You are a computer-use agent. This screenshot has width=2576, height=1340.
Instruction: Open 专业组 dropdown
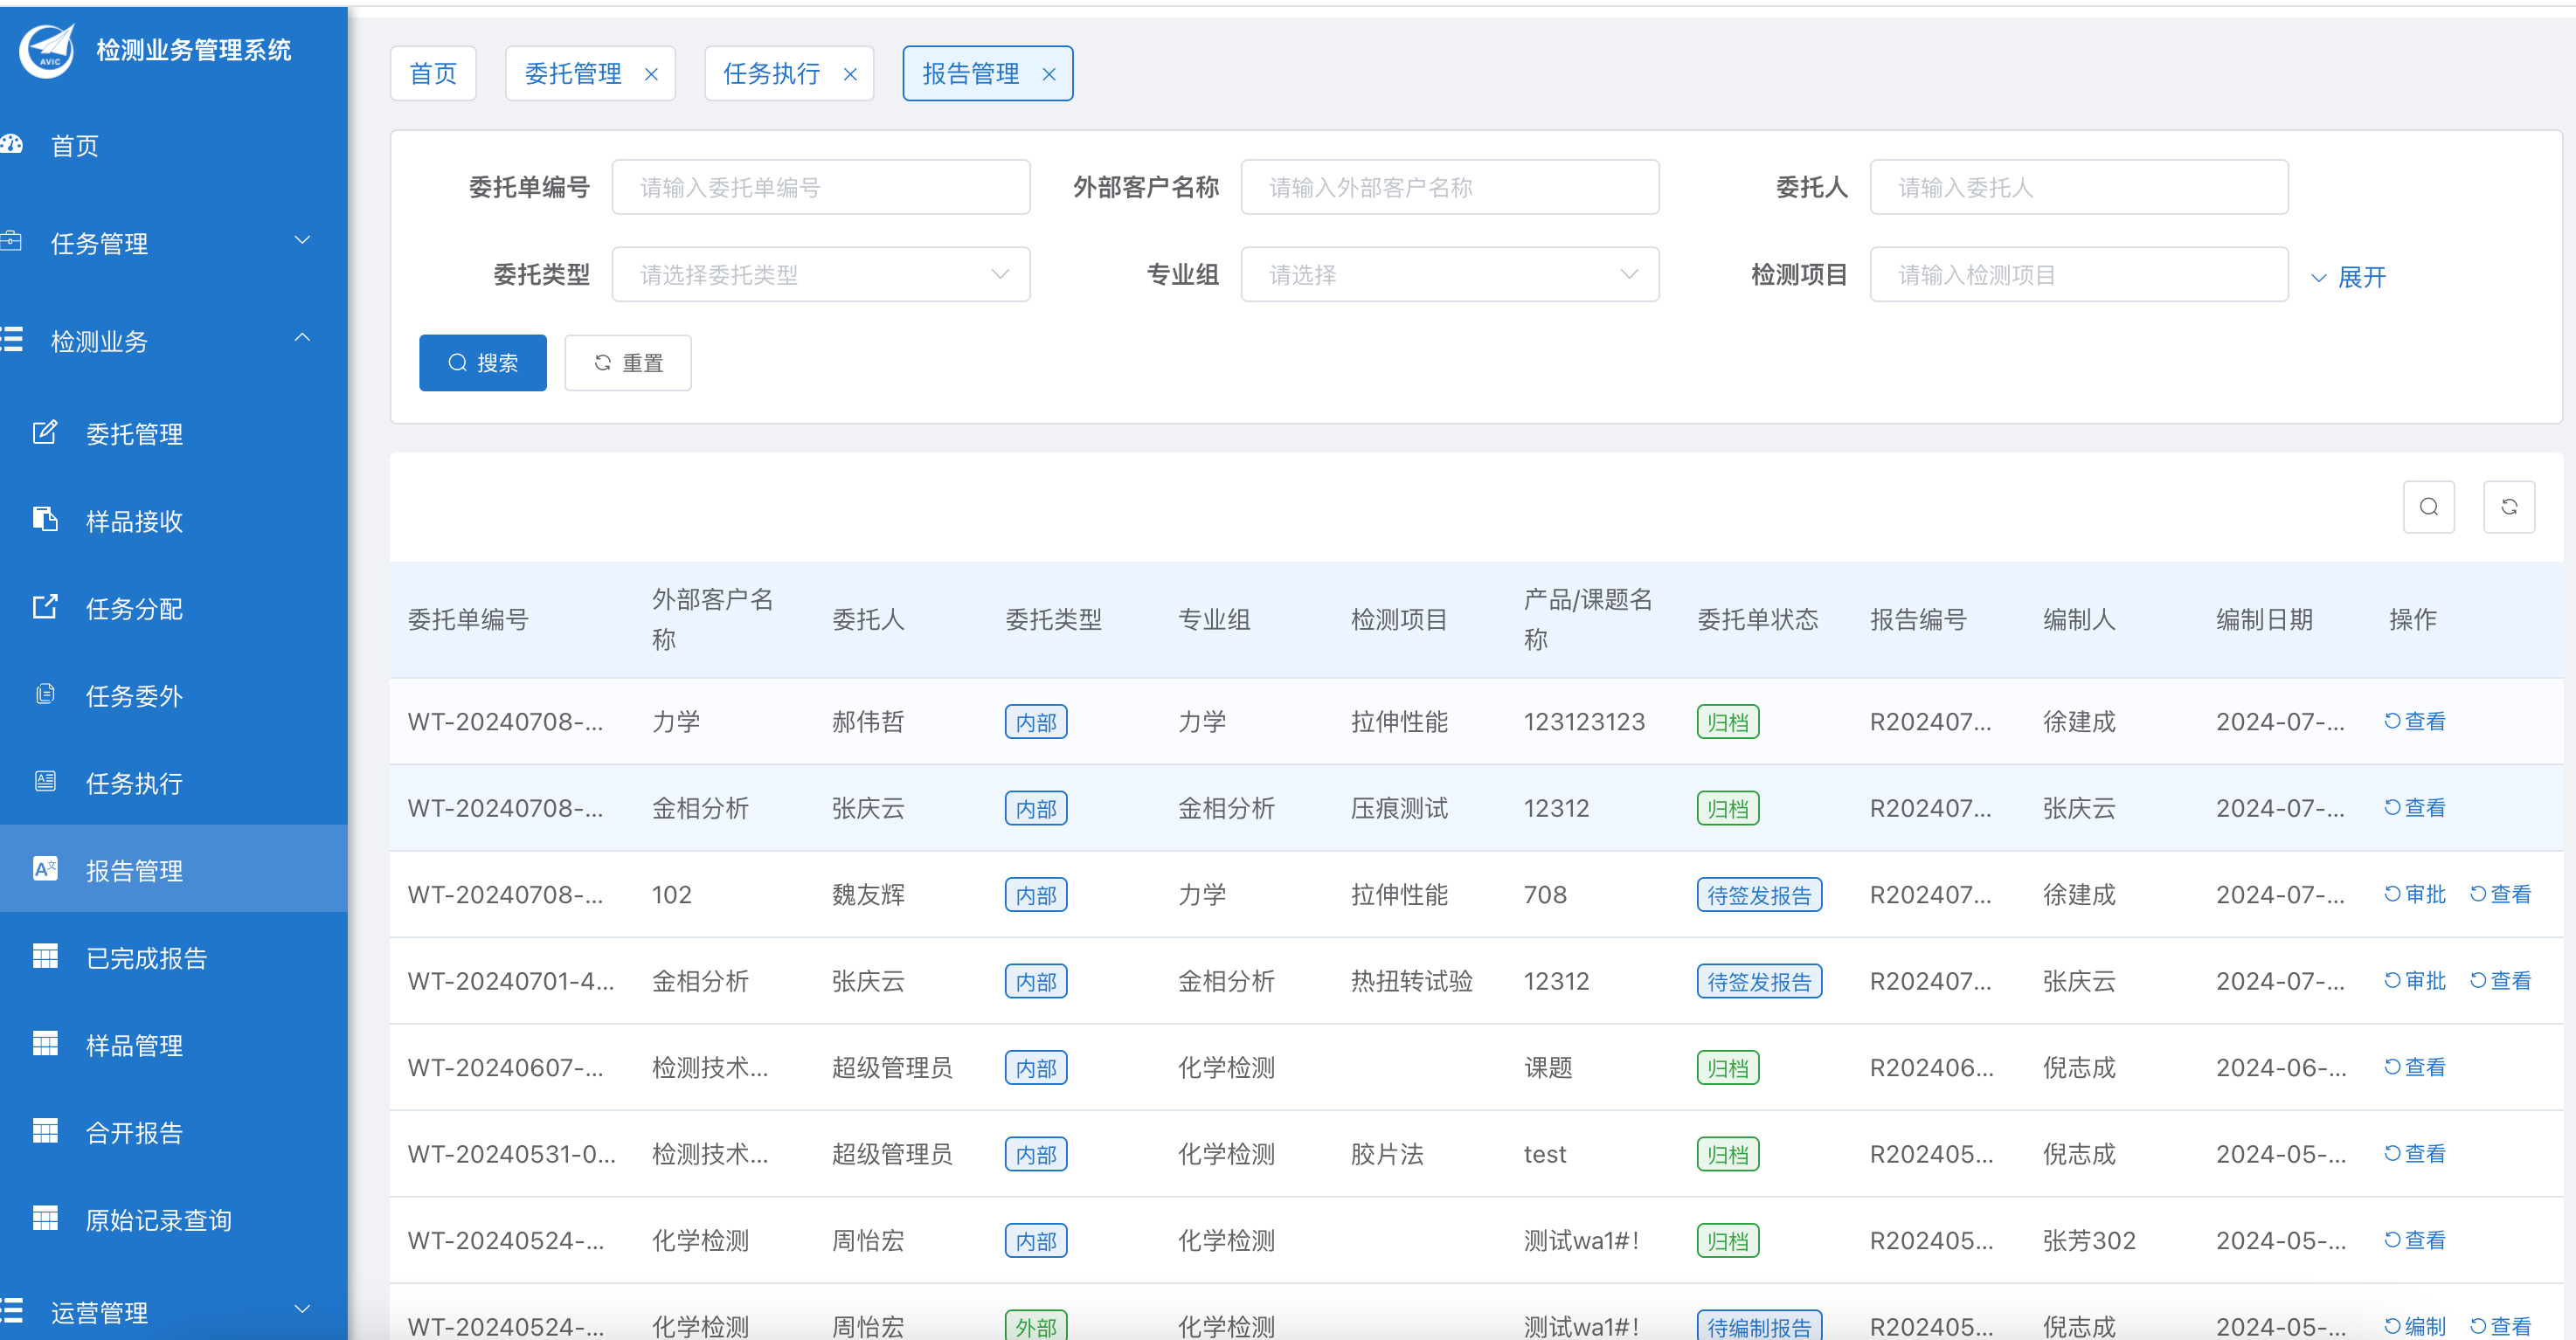(1450, 274)
